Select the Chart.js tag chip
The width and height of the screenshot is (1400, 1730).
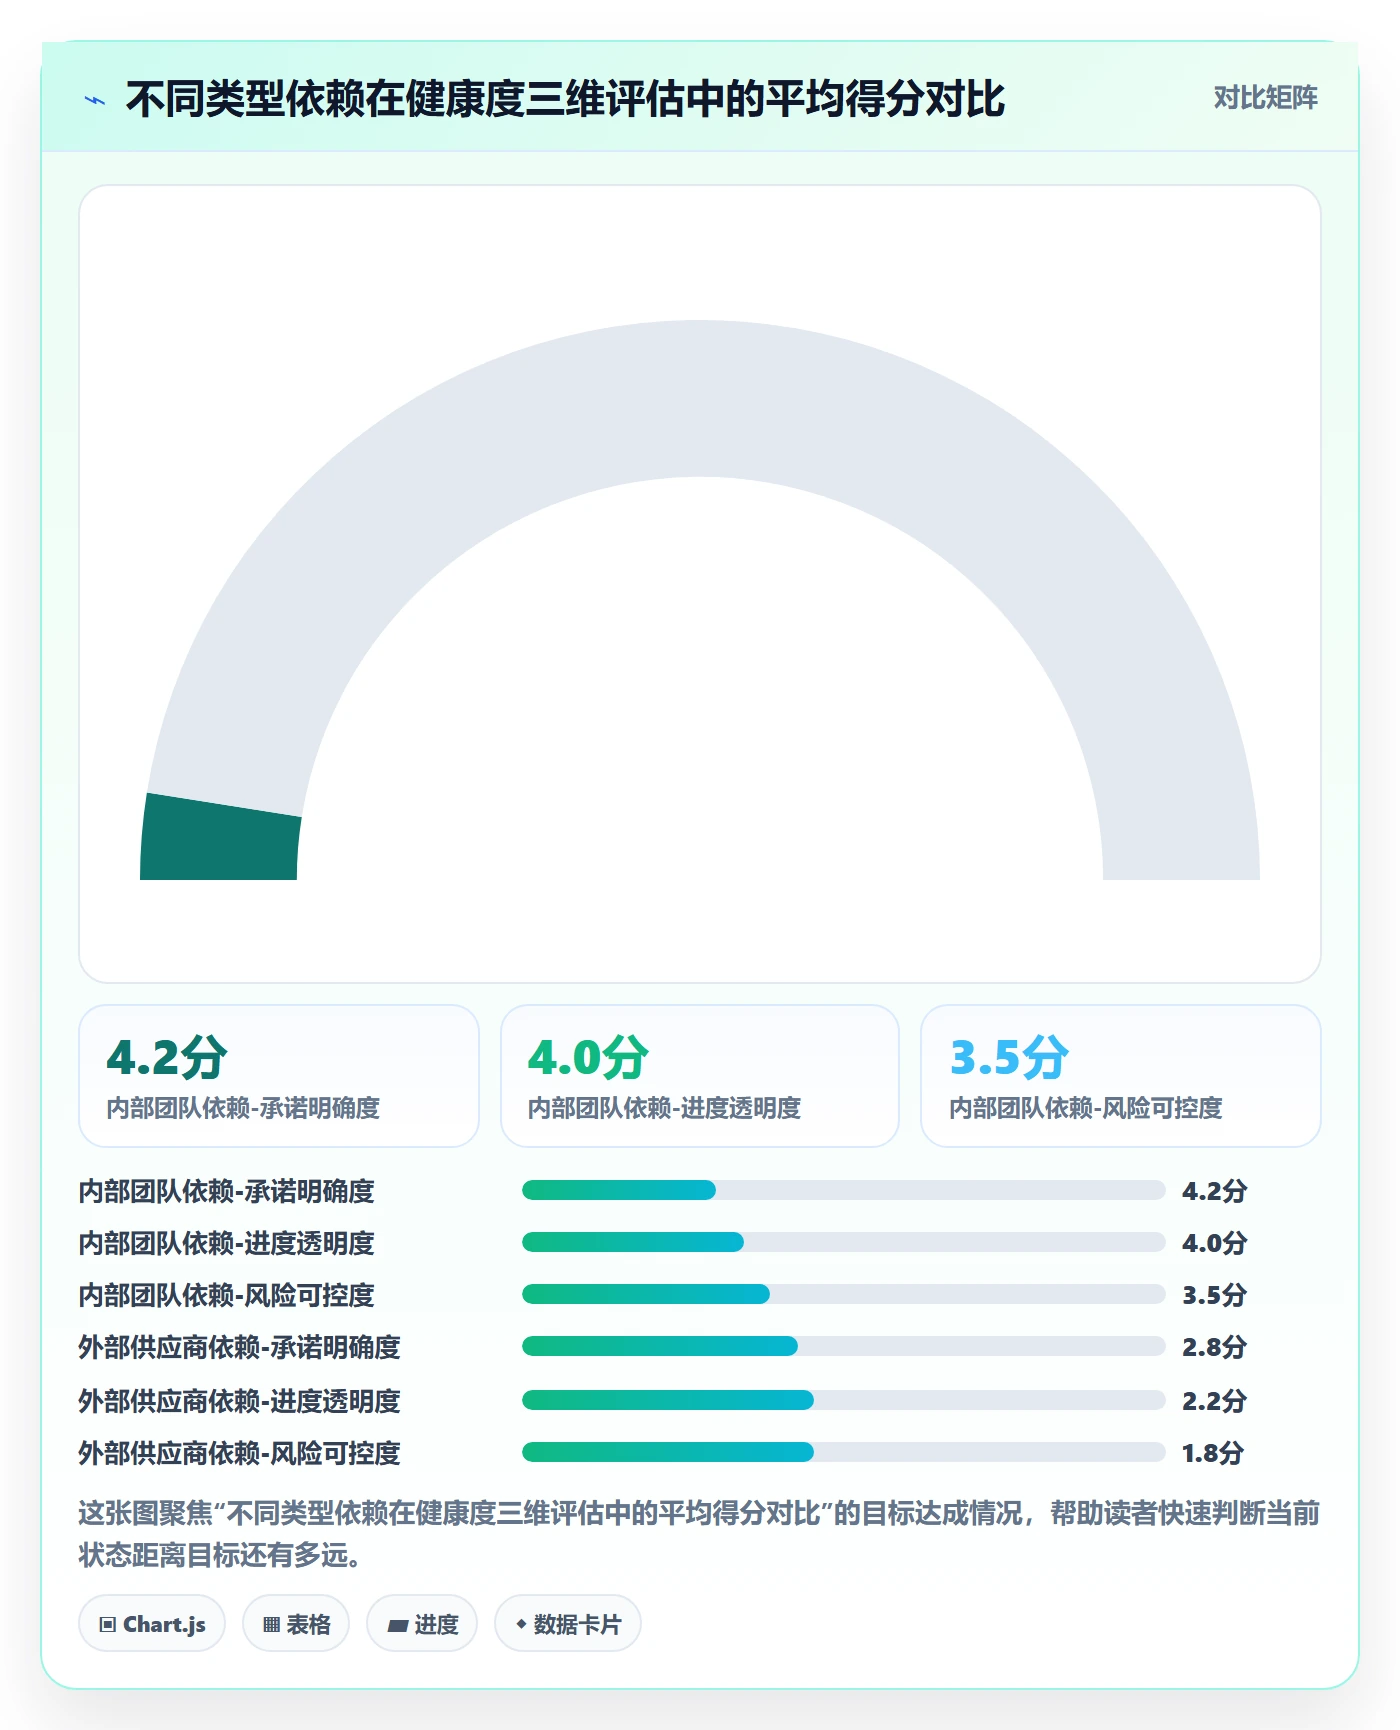[152, 1623]
